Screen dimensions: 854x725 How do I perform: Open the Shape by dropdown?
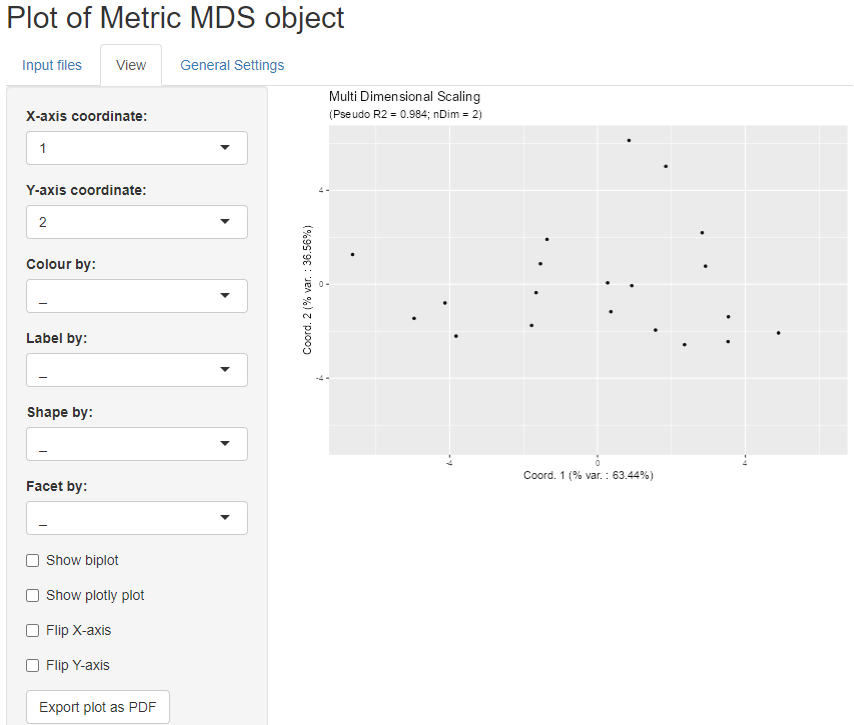pyautogui.click(x=137, y=444)
